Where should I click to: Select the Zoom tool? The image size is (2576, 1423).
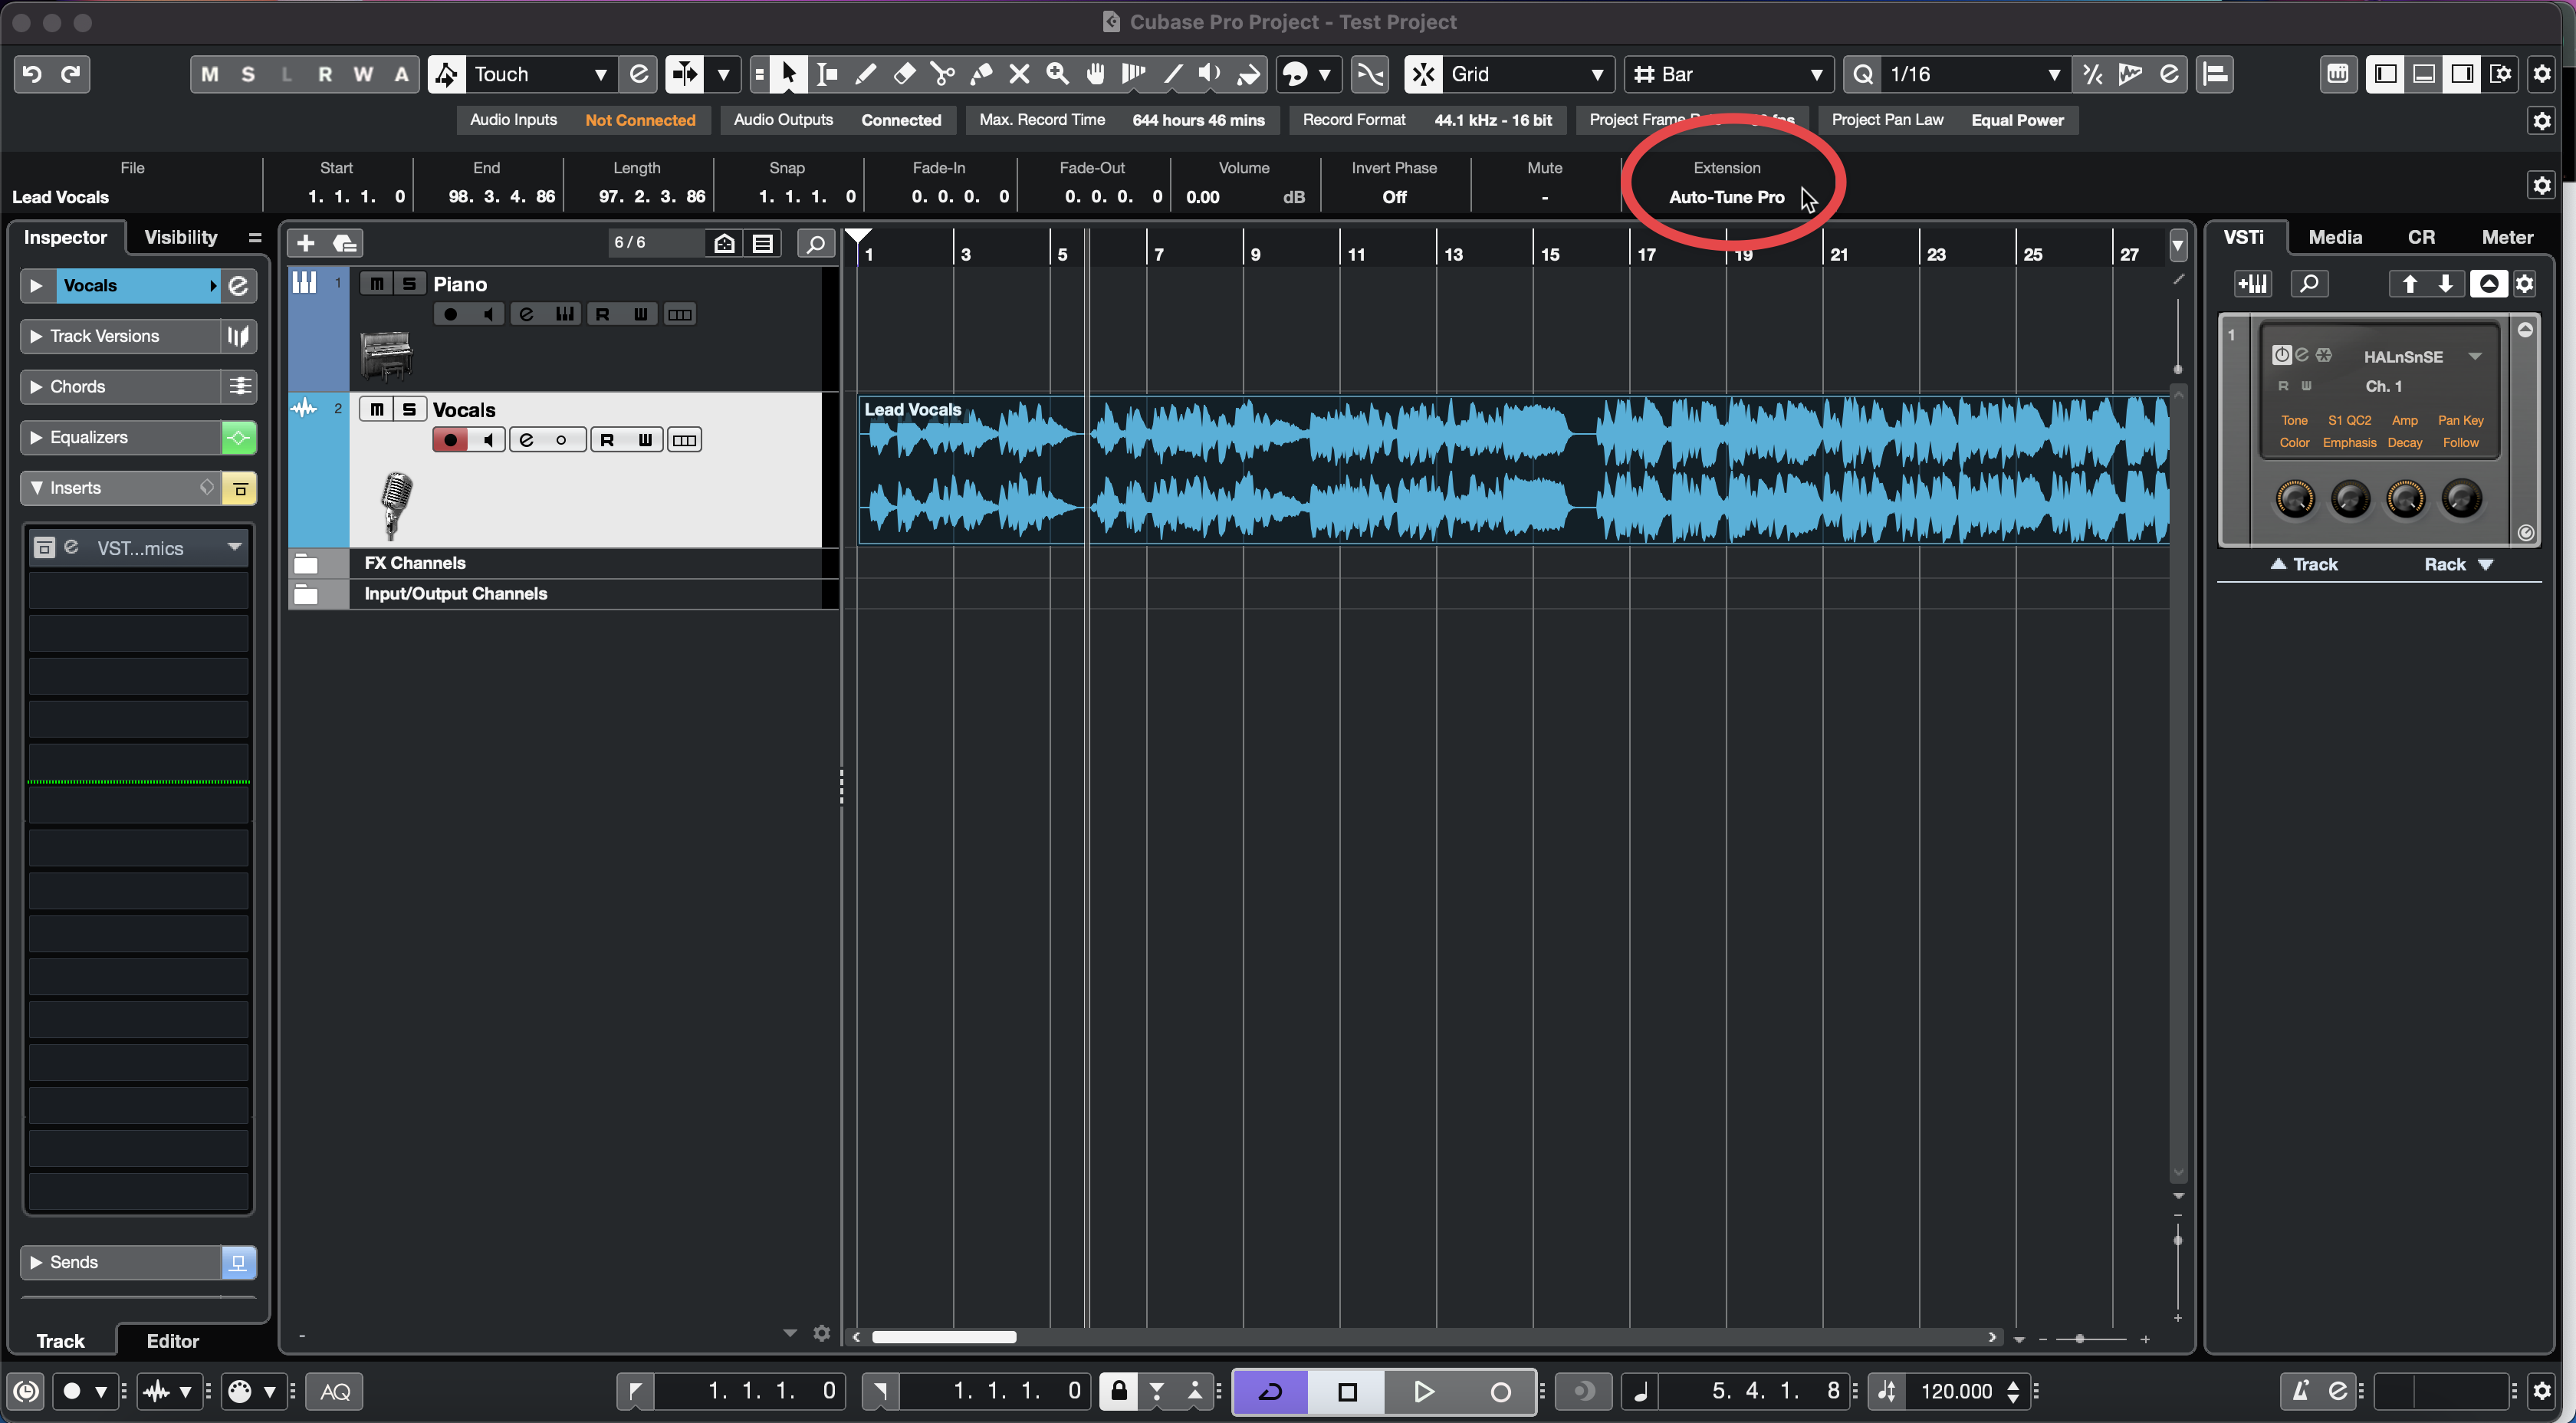point(1058,74)
